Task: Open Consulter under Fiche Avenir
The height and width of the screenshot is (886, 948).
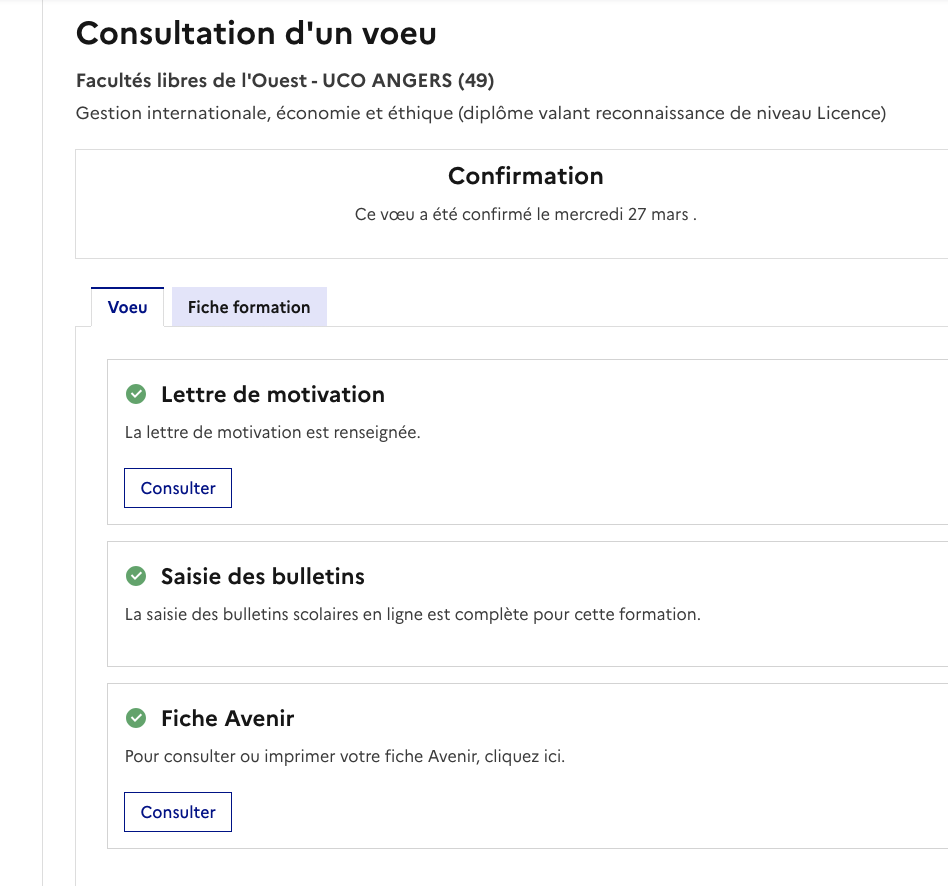Action: (x=178, y=812)
